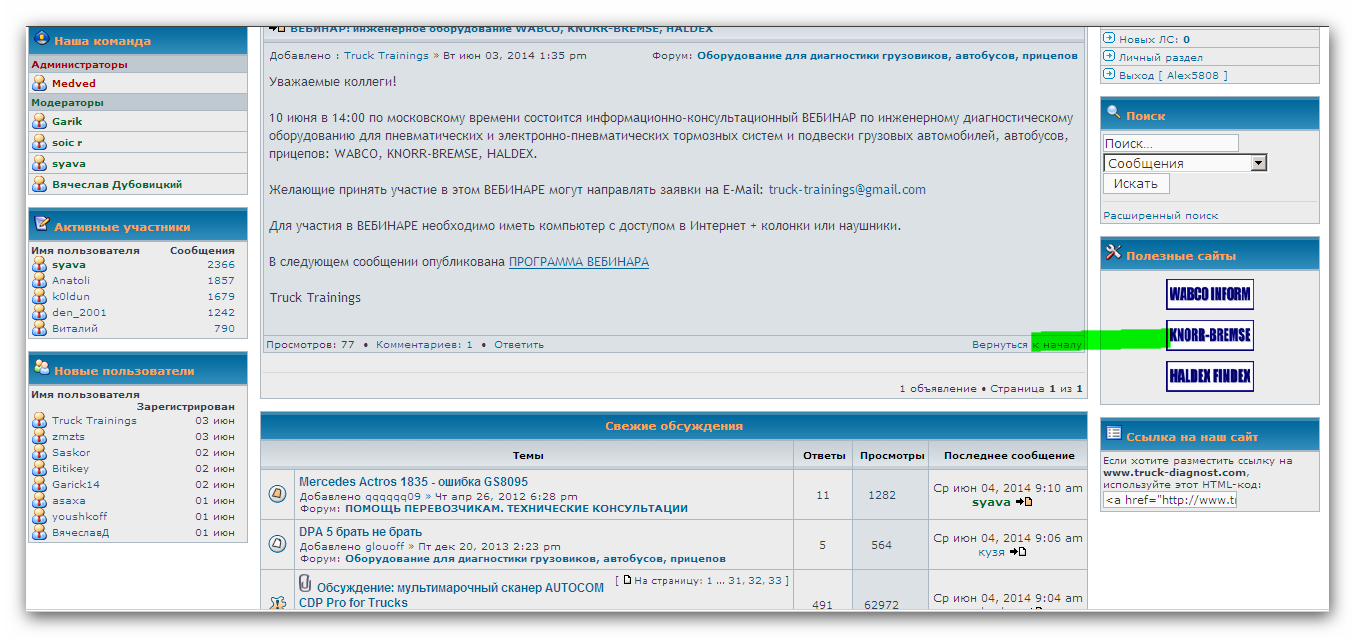
Task: Open the glouoff author link
Action: pyautogui.click(x=386, y=547)
